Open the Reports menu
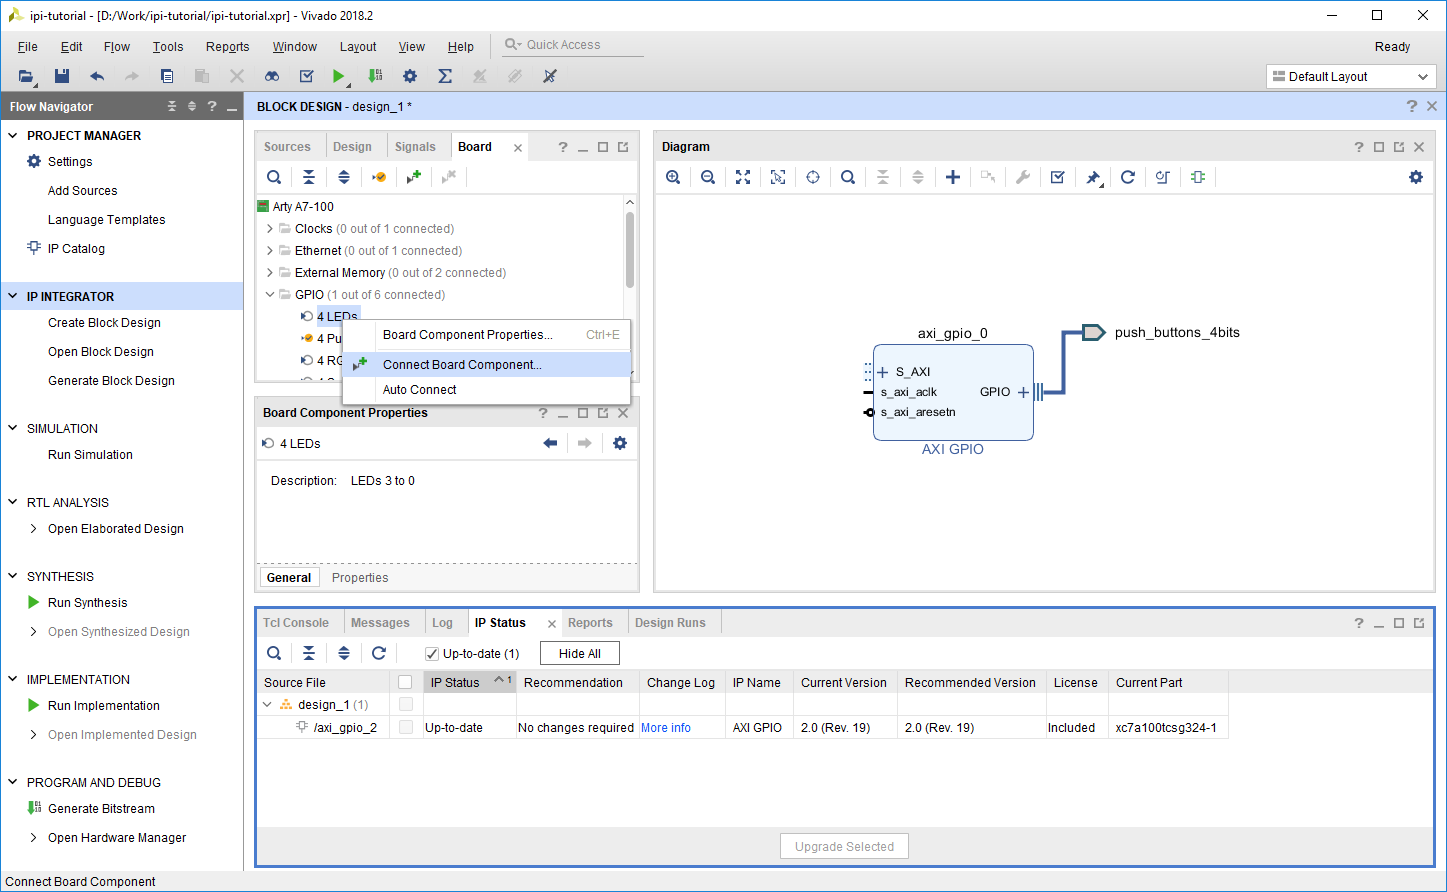Image resolution: width=1447 pixels, height=892 pixels. click(227, 47)
